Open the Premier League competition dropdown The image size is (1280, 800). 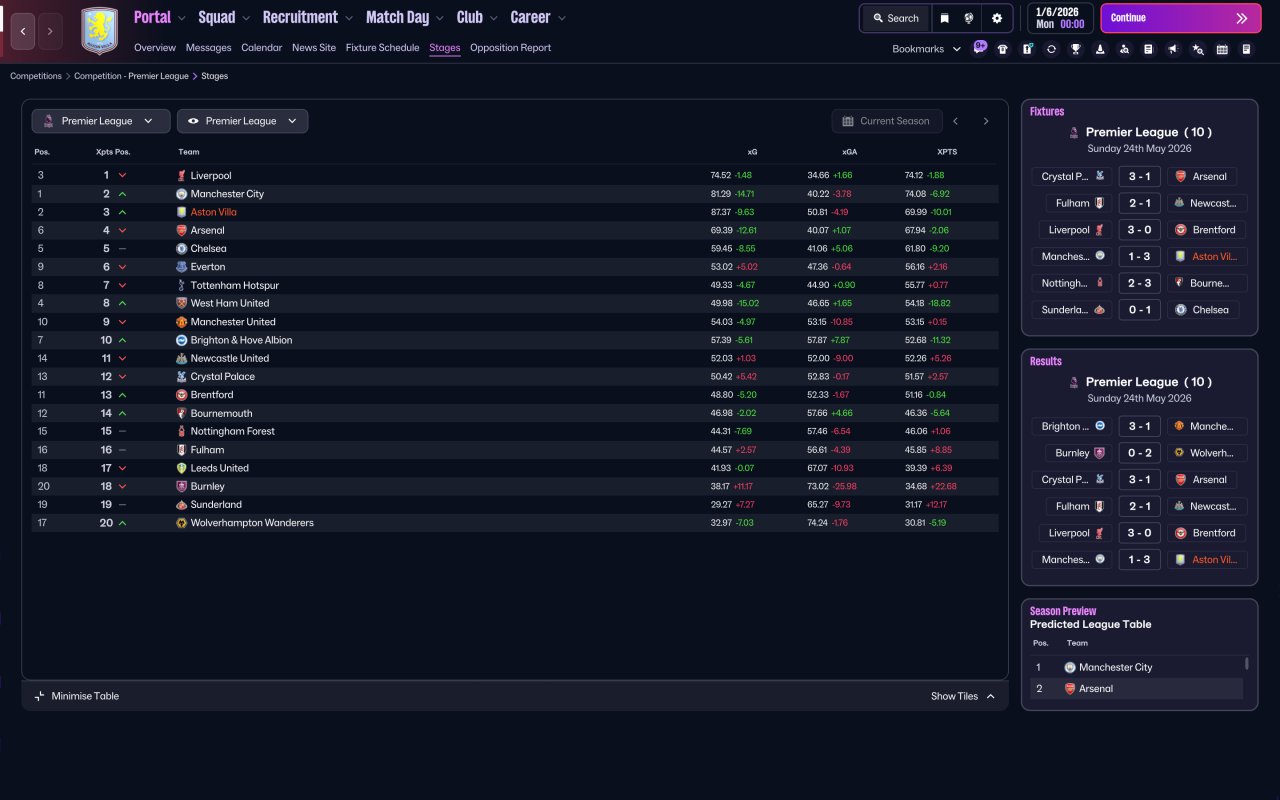tap(99, 121)
